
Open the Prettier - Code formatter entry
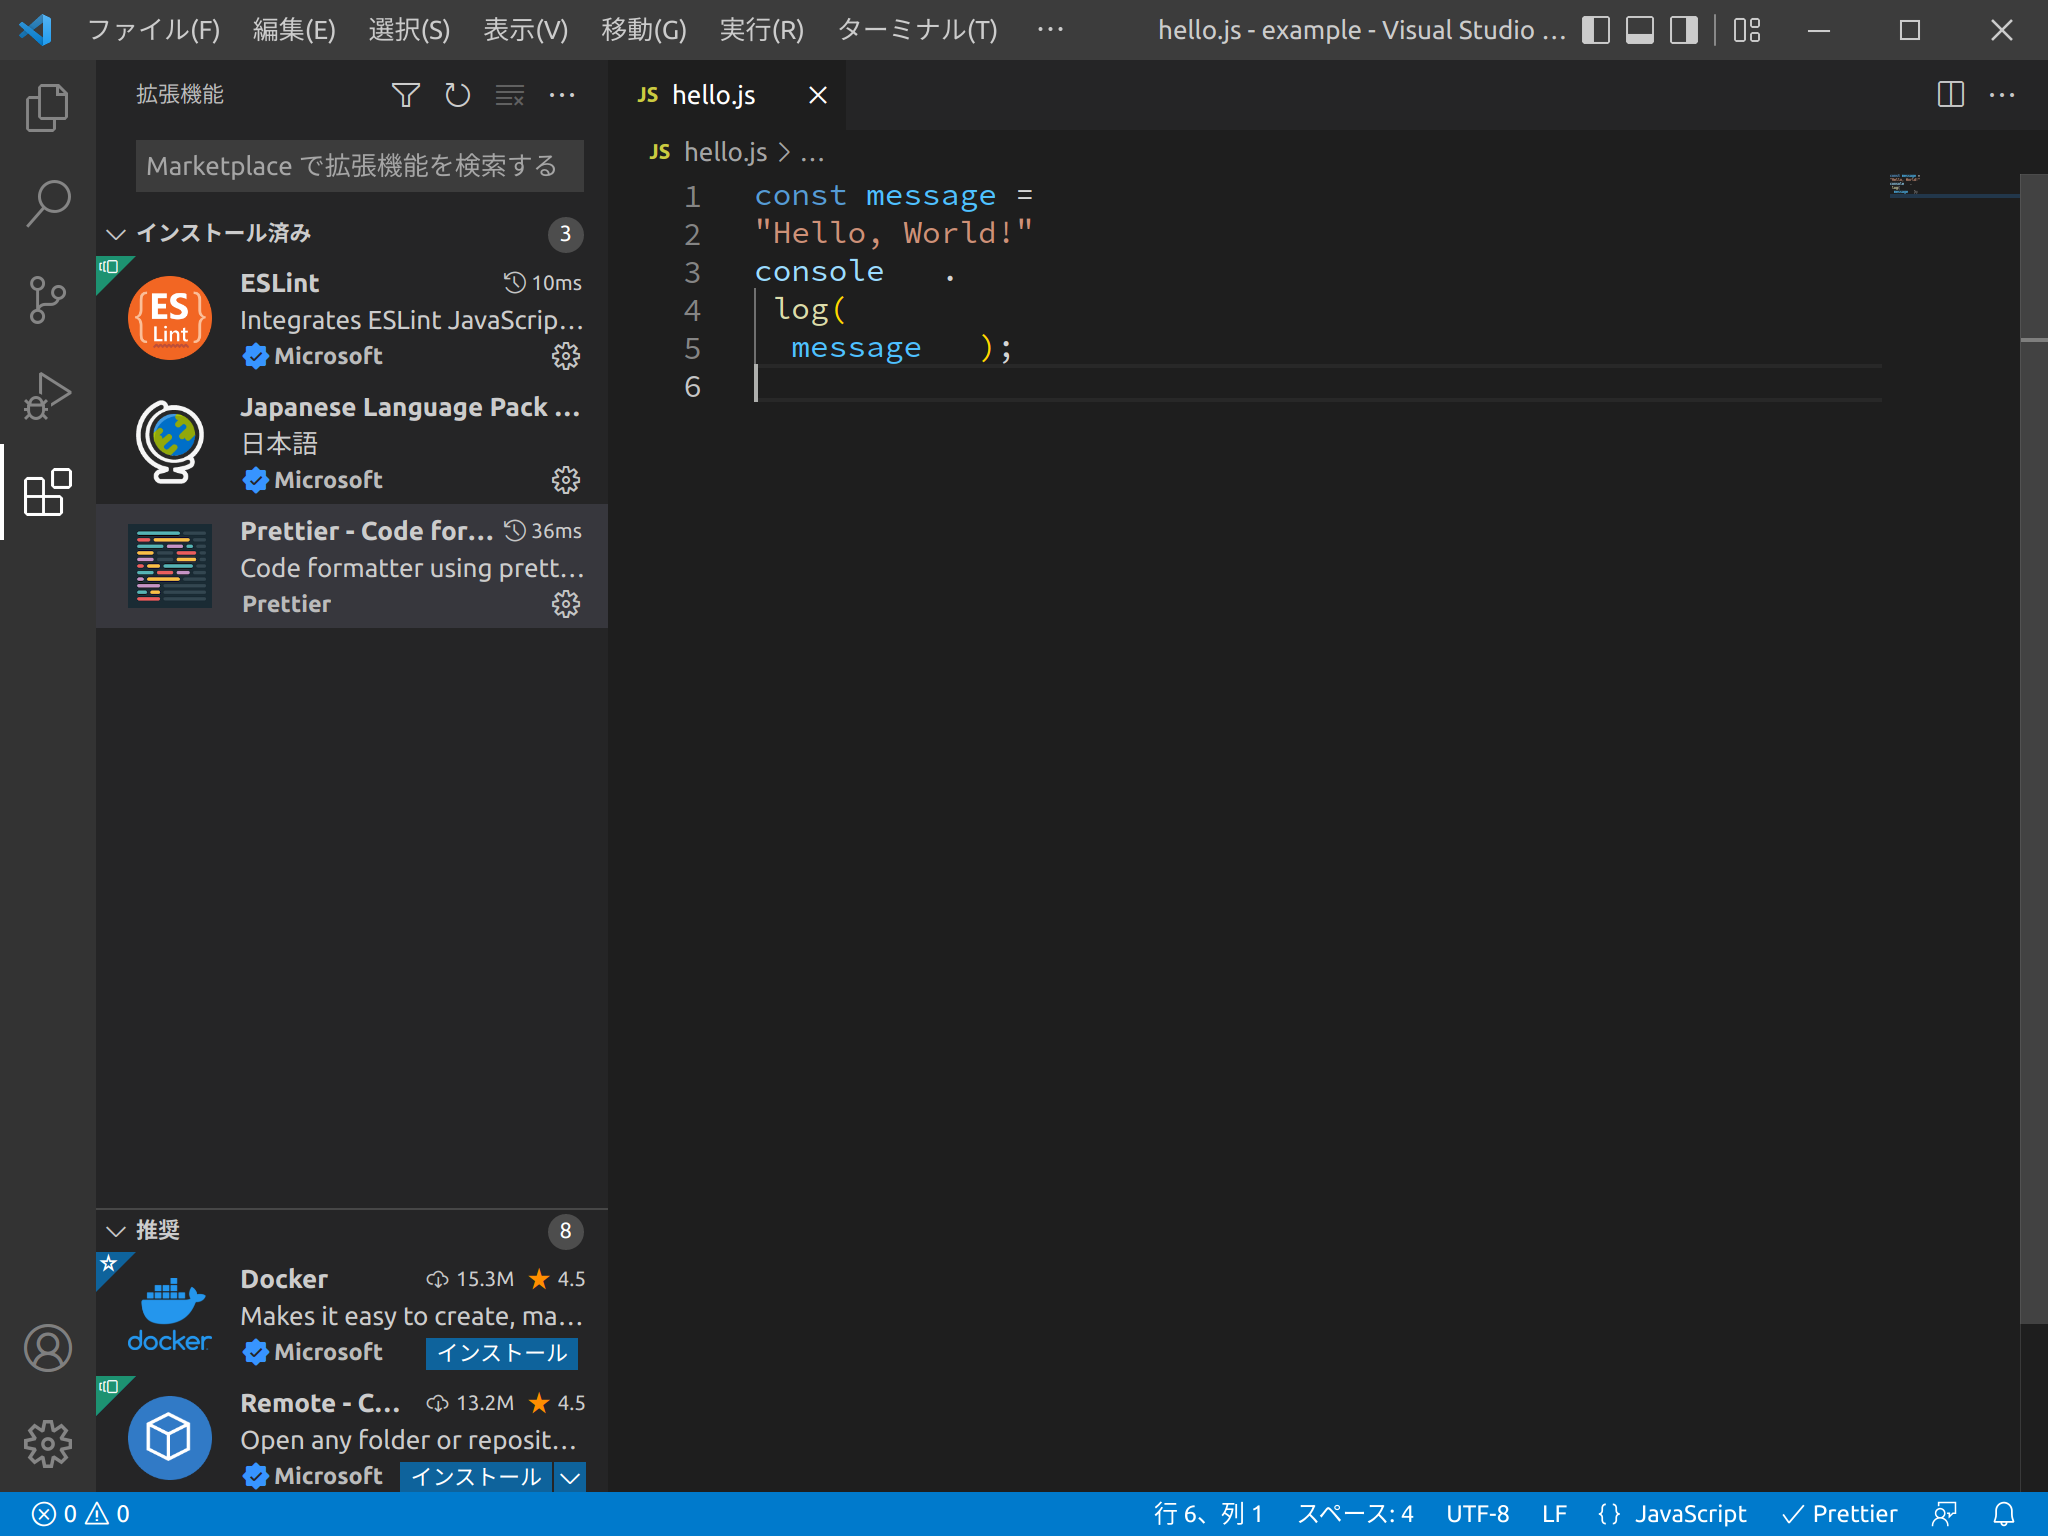click(x=351, y=566)
